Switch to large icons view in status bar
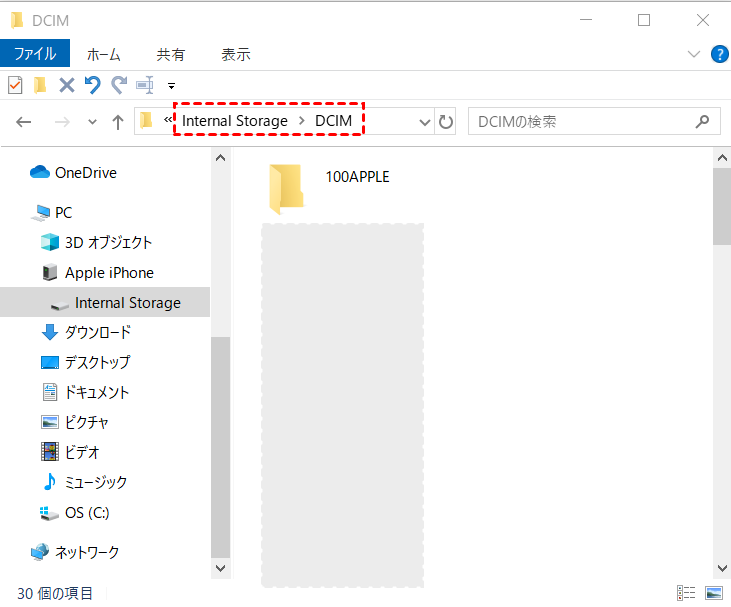 pyautogui.click(x=713, y=593)
